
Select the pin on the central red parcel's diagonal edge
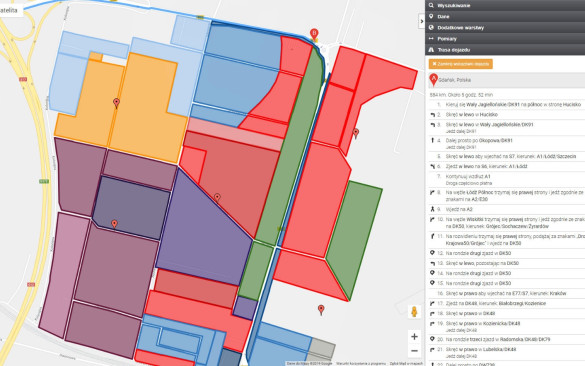click(217, 197)
